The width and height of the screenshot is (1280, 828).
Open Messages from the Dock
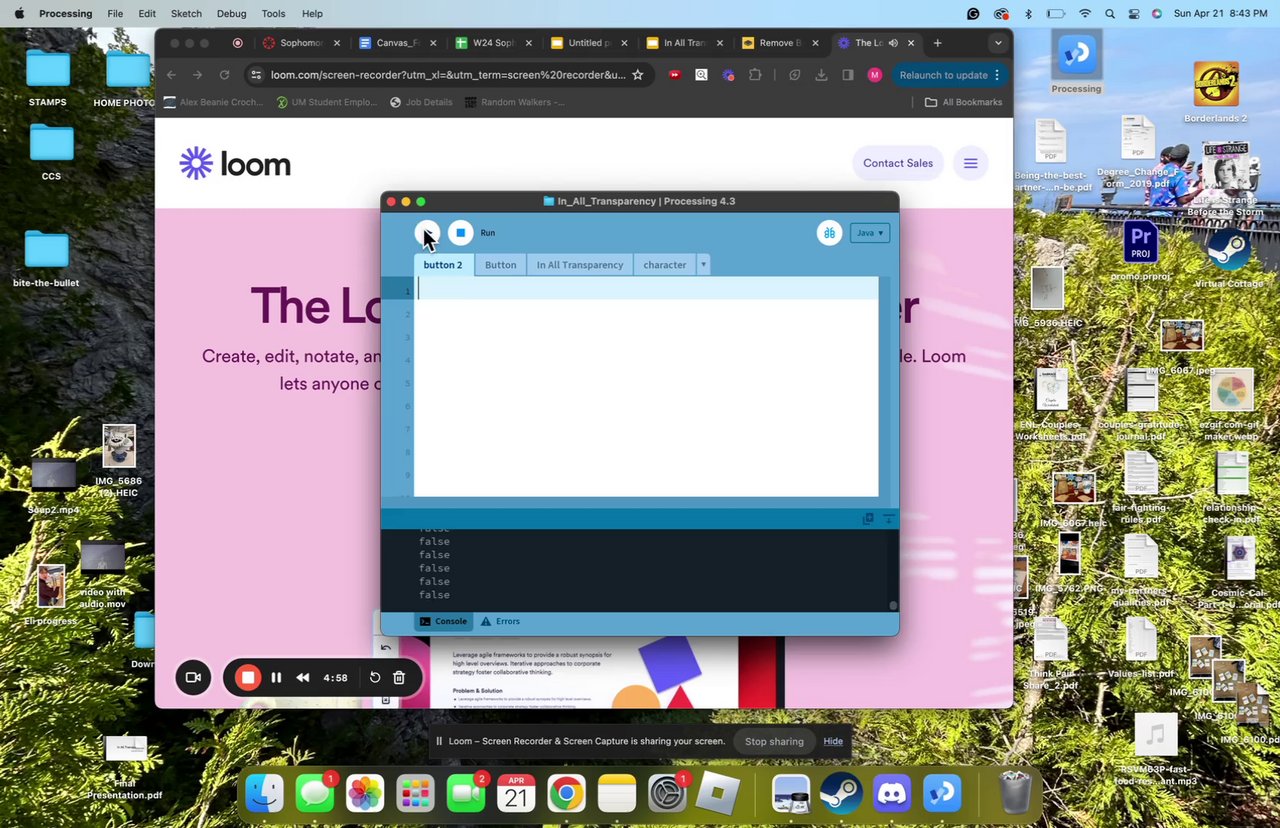coord(315,794)
